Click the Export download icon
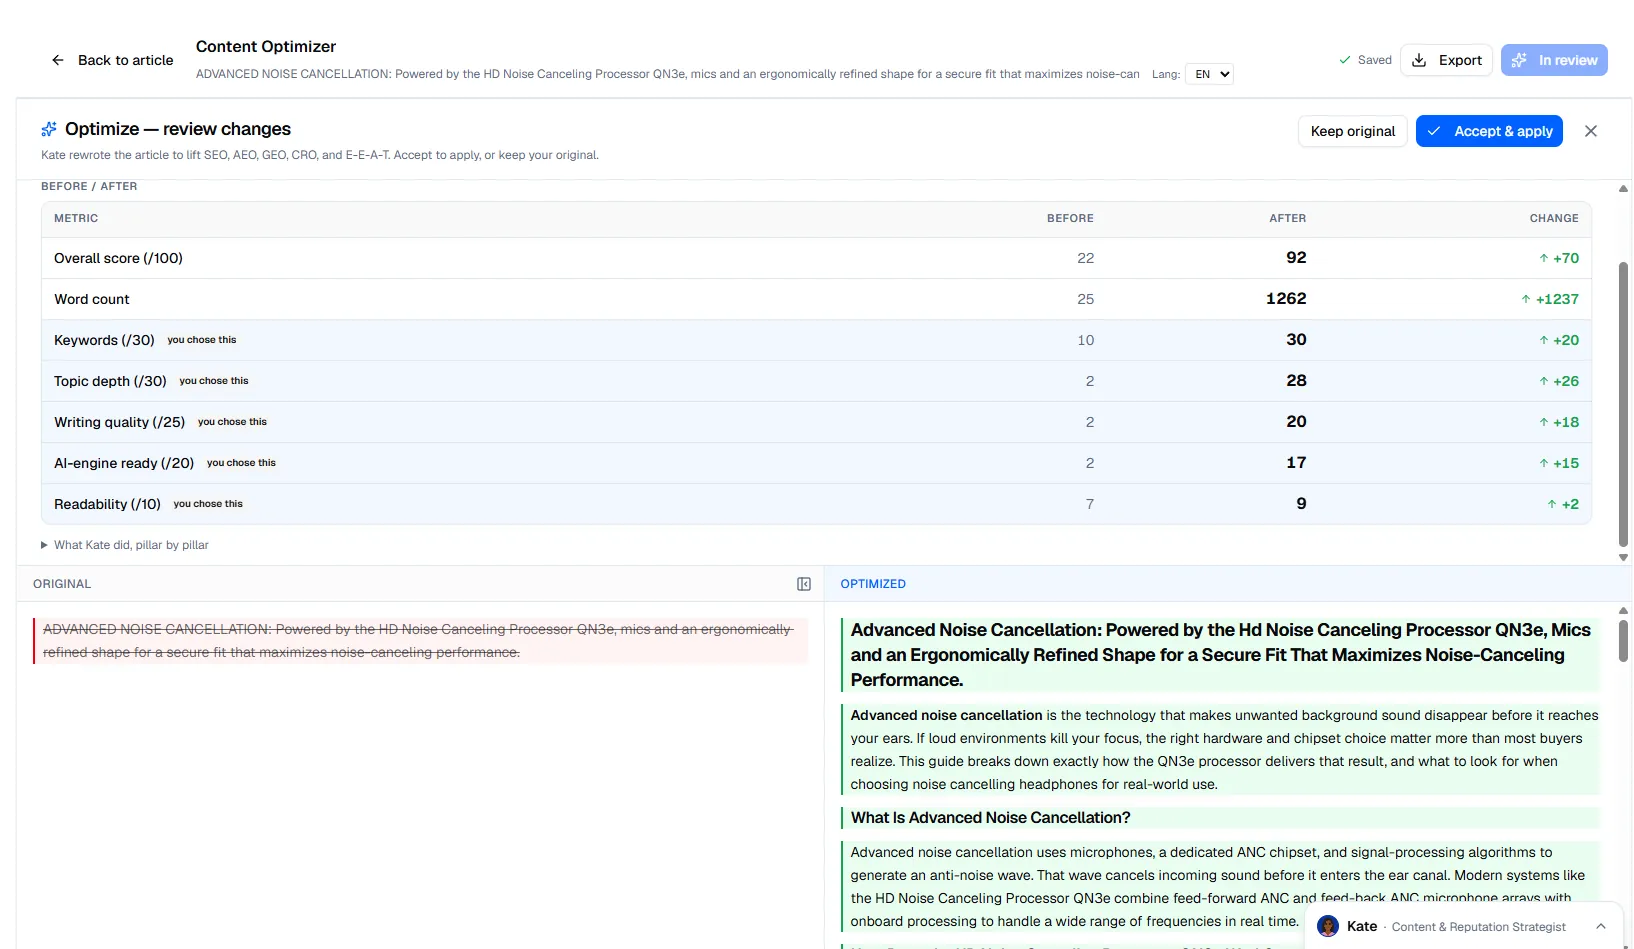Image resolution: width=1634 pixels, height=949 pixels. click(1419, 60)
